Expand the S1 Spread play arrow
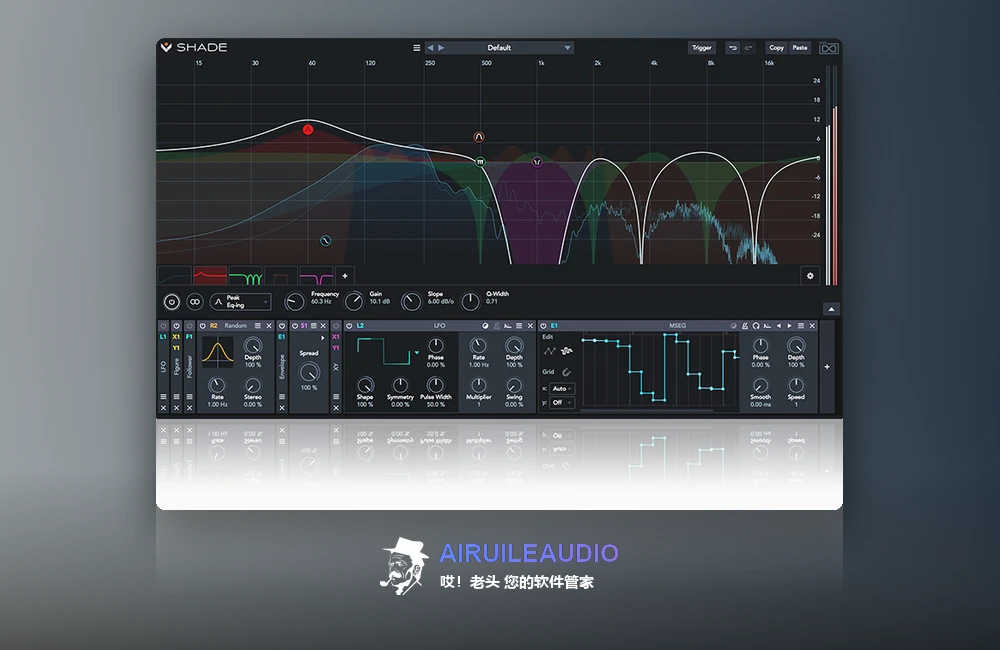 (323, 338)
